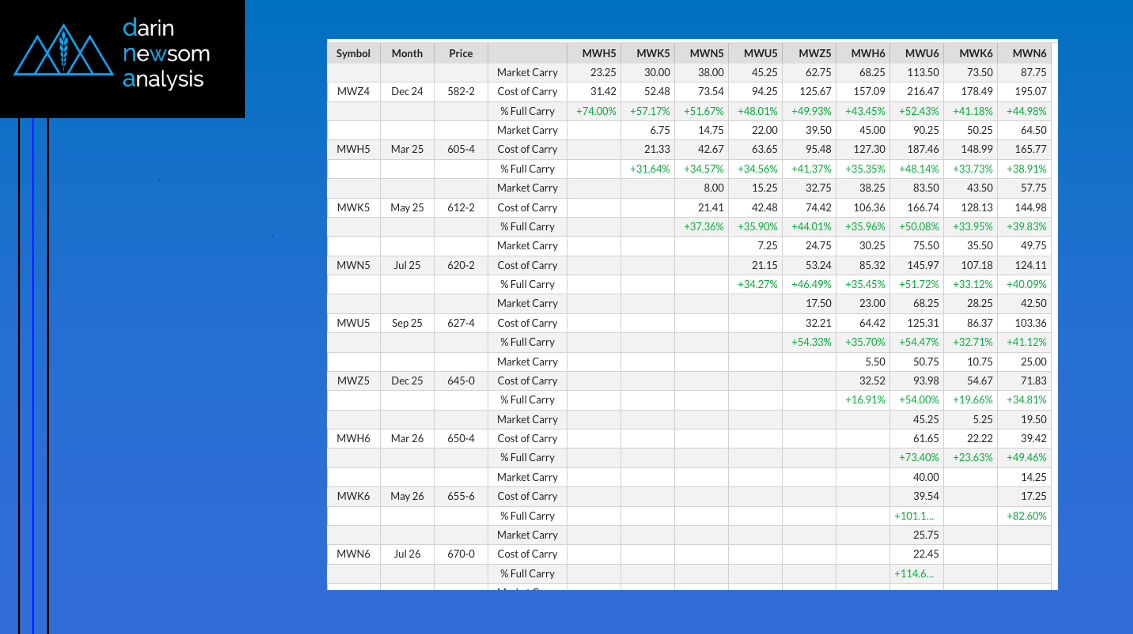Select the MWN6 symbol row label
Viewport: 1133px width, 634px height.
[353, 554]
